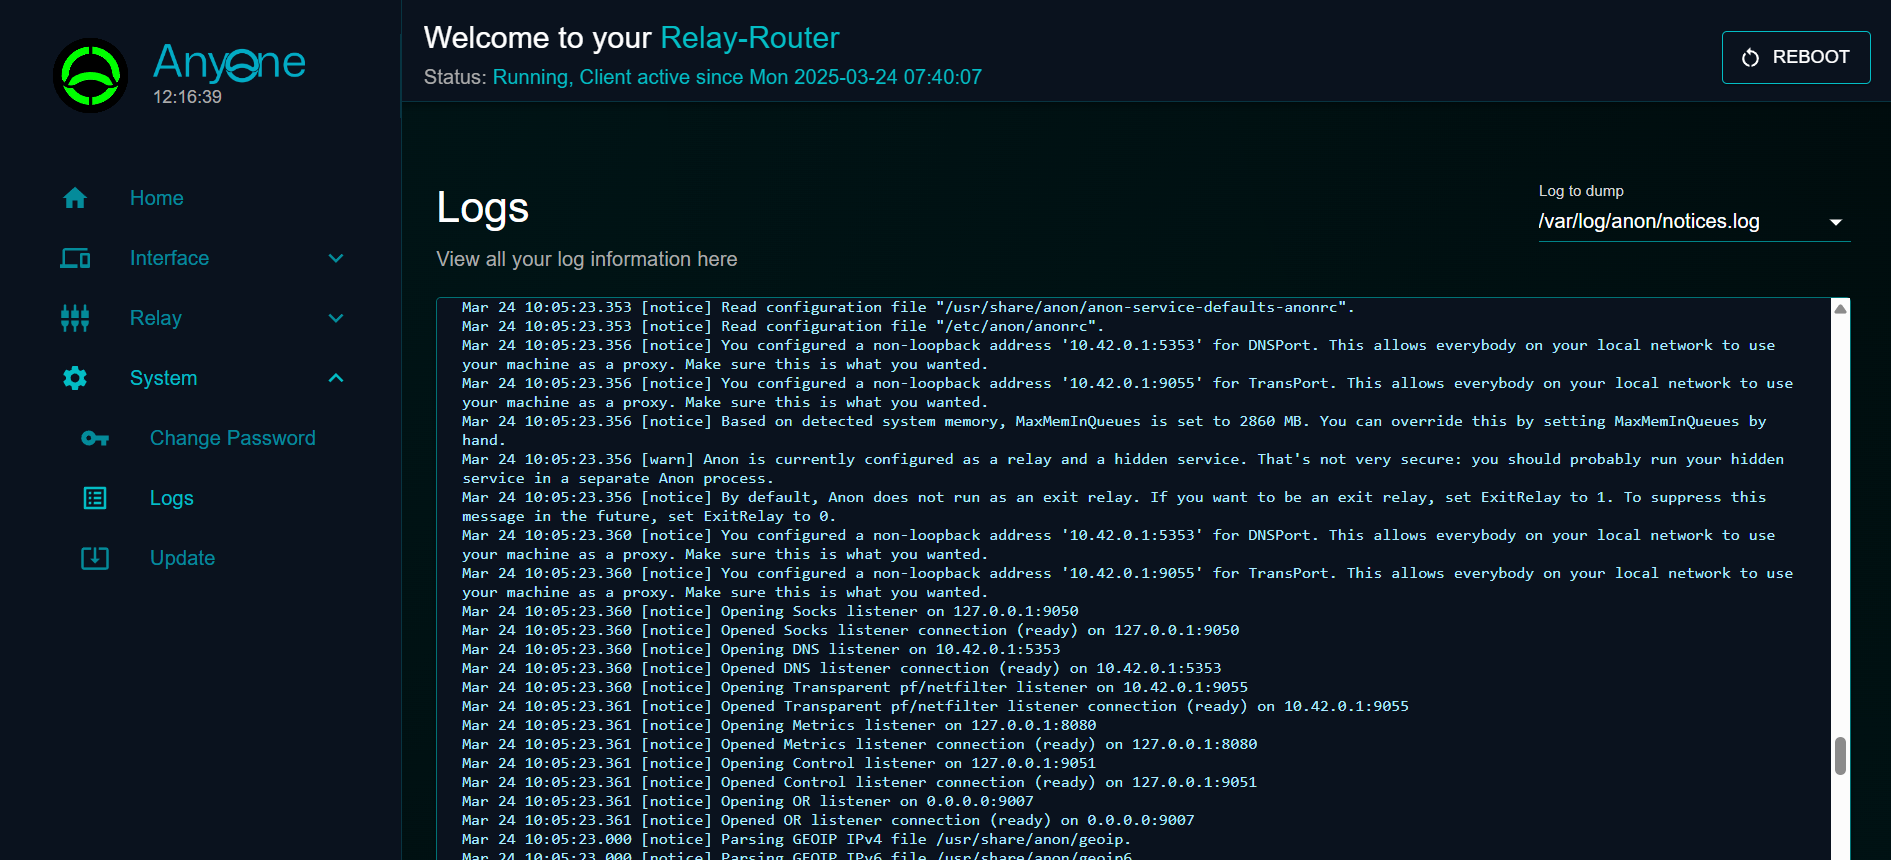The image size is (1891, 860).
Task: Select the Logs menu label
Action: pyautogui.click(x=172, y=498)
